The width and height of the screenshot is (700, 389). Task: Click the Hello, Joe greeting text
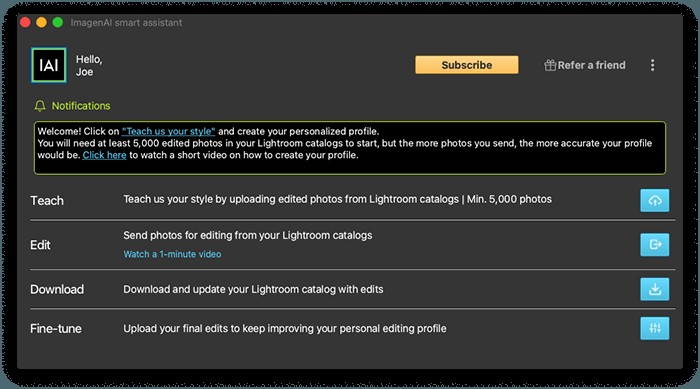(89, 66)
